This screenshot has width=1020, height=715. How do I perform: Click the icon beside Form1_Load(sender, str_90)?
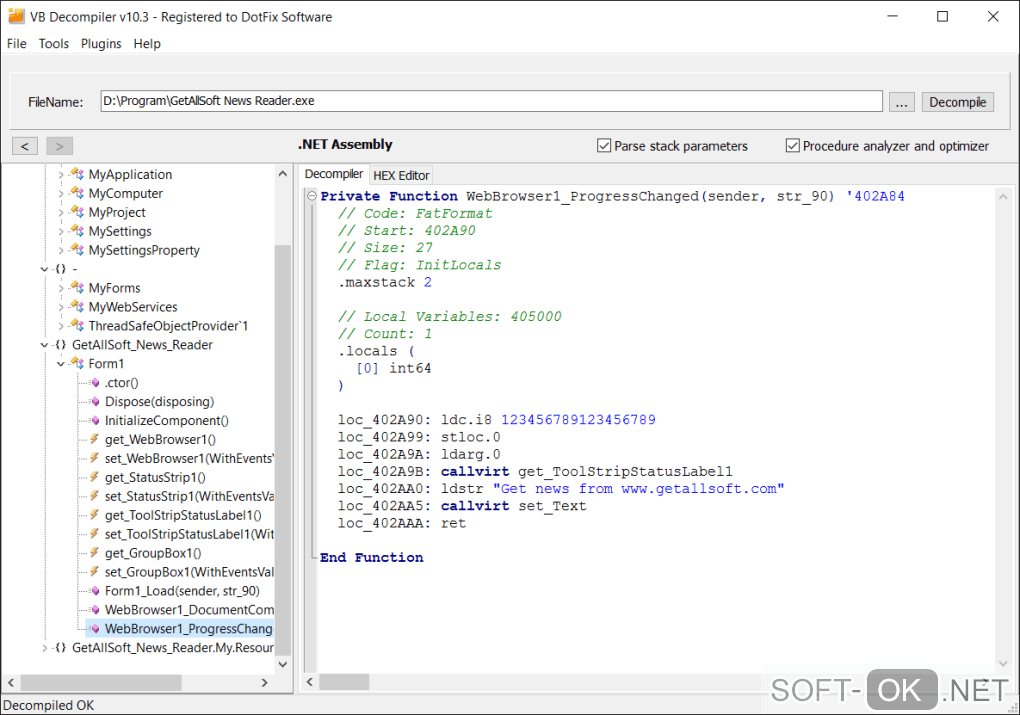click(x=94, y=591)
